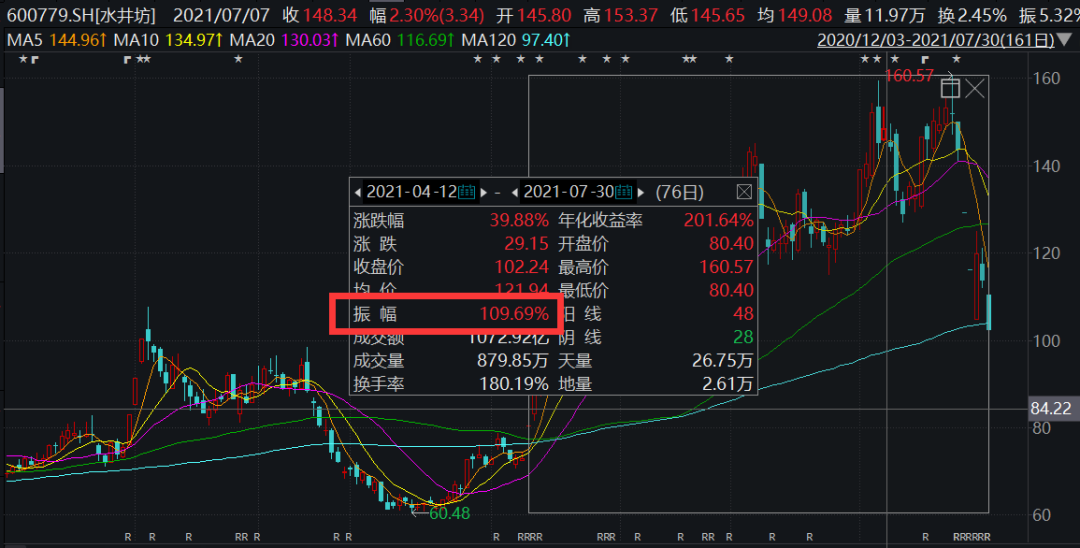This screenshot has width=1080, height=548.
Task: Click the 160.57 high price label
Action: click(909, 76)
